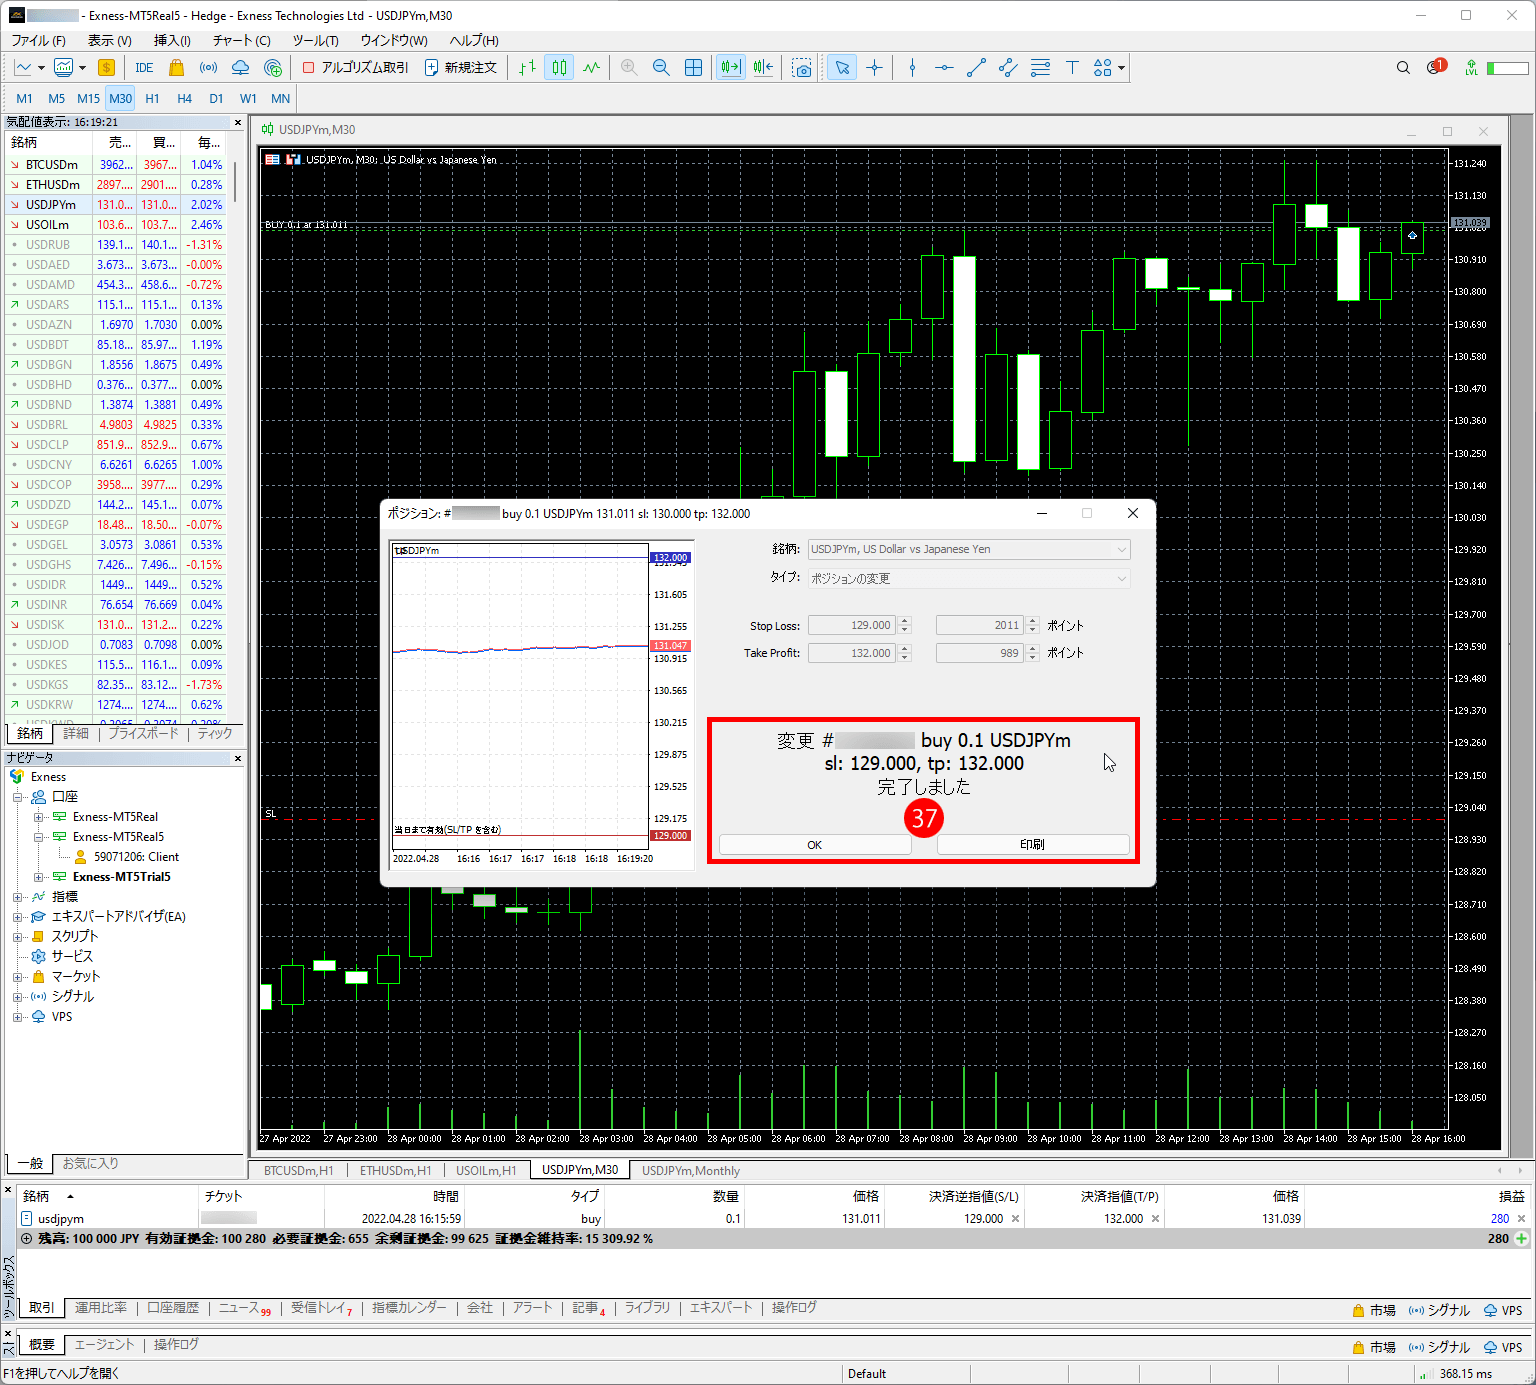Image resolution: width=1536 pixels, height=1385 pixels.
Task: Click the print button in dialog
Action: [1032, 845]
